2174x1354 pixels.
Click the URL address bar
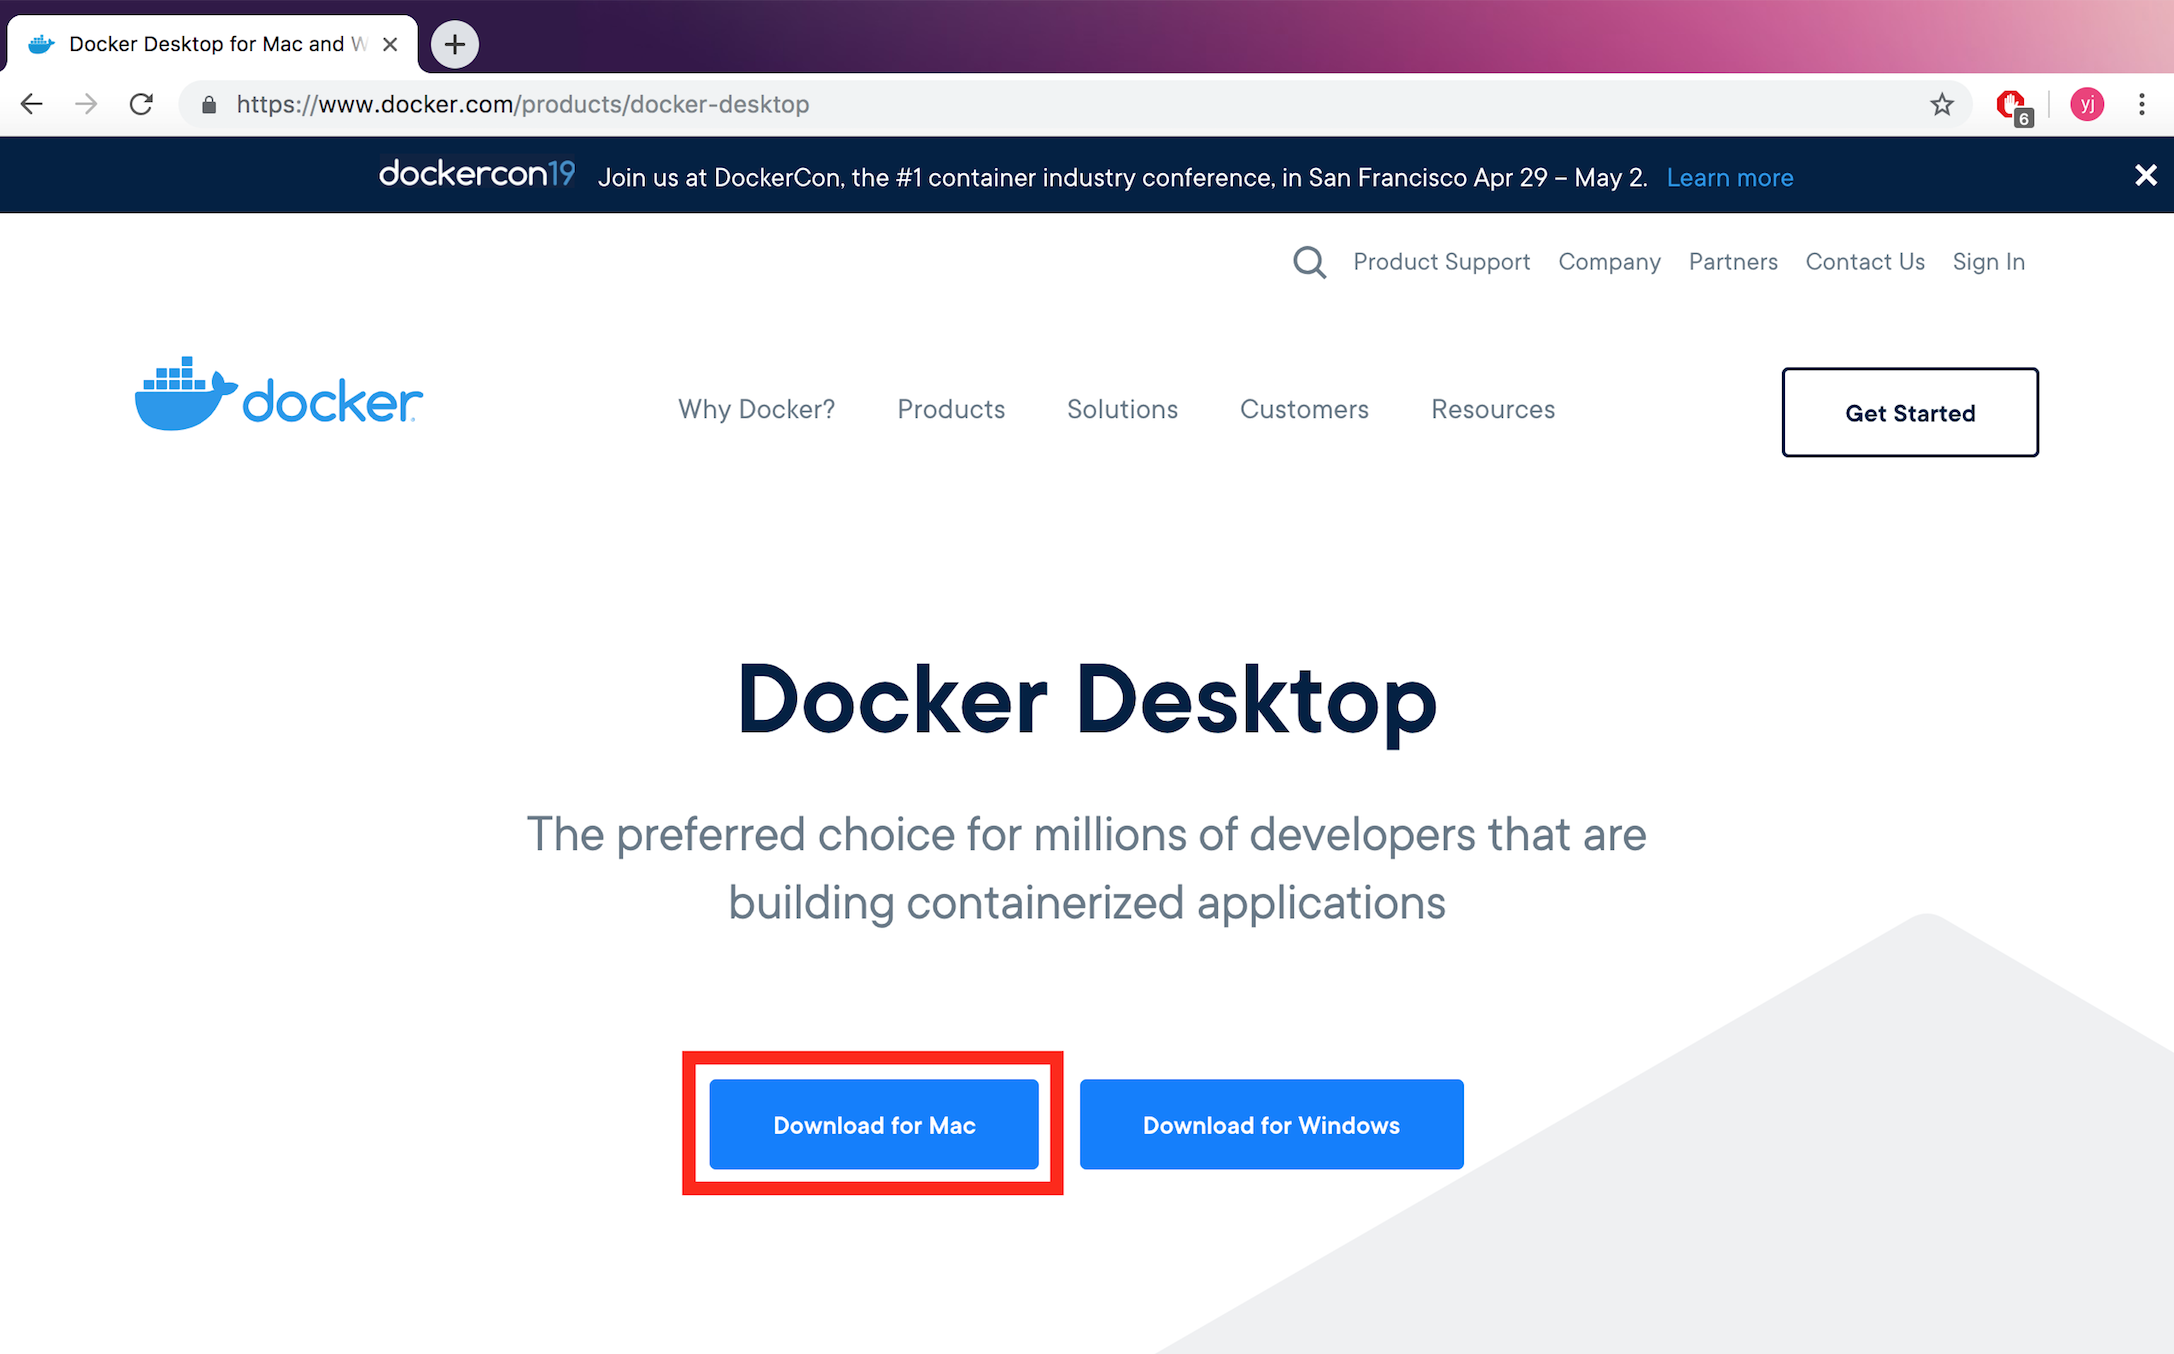[1000, 104]
